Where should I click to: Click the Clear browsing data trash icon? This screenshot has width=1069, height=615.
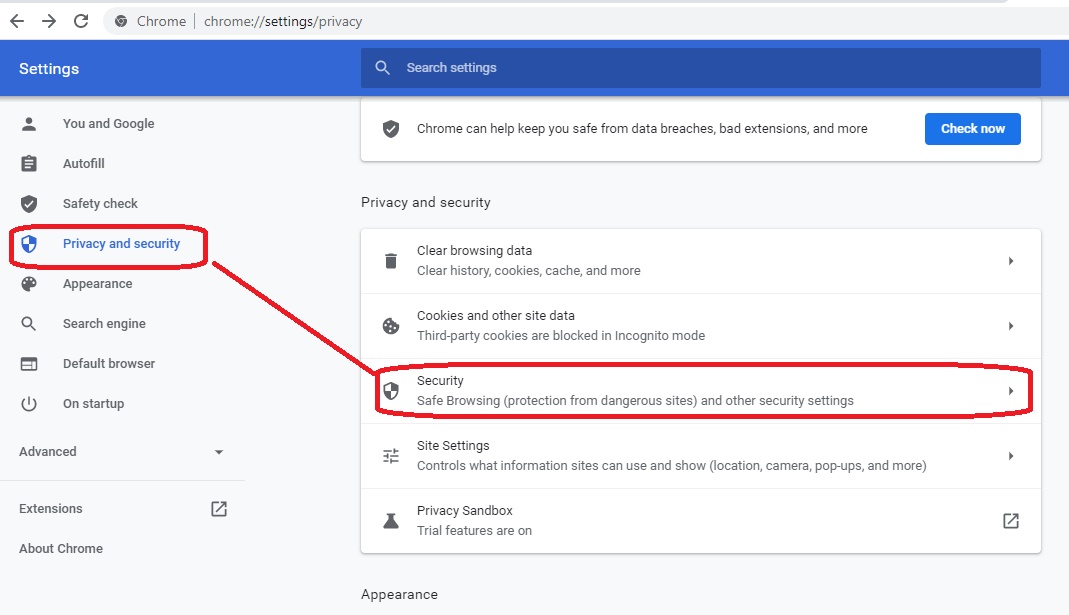[391, 261]
